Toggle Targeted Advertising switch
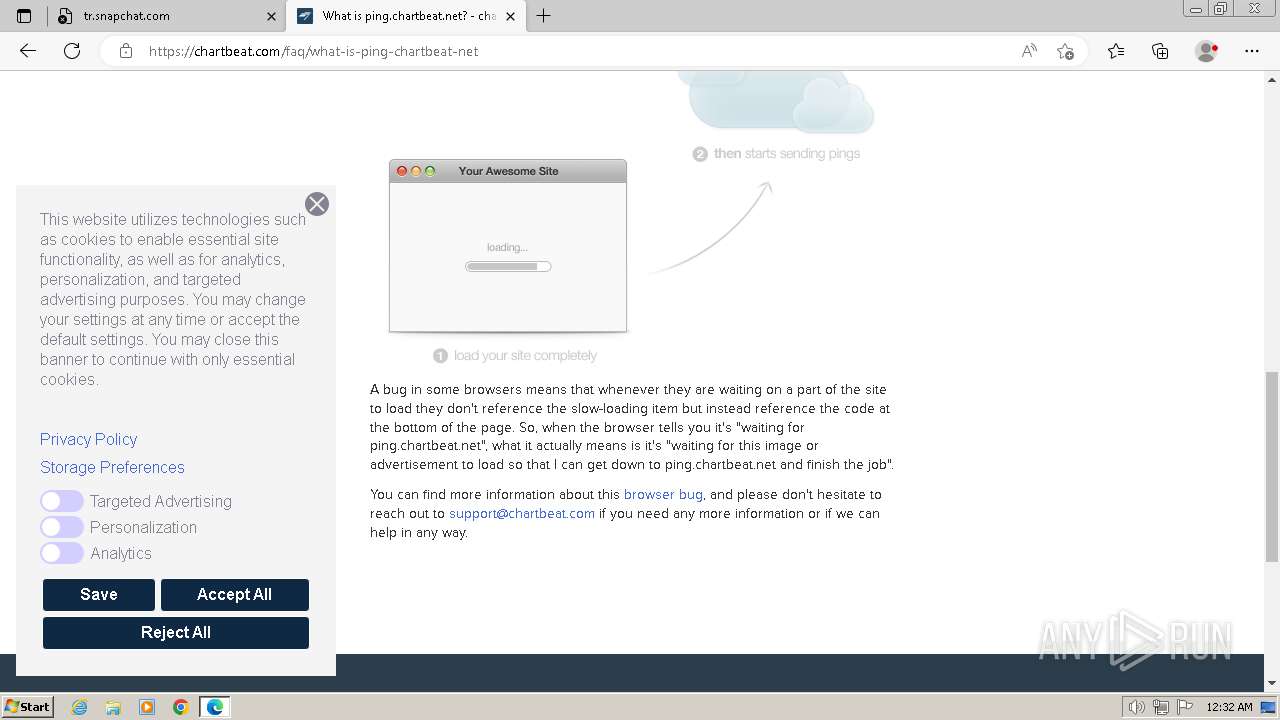Screen dimensions: 1280x720 point(62,501)
